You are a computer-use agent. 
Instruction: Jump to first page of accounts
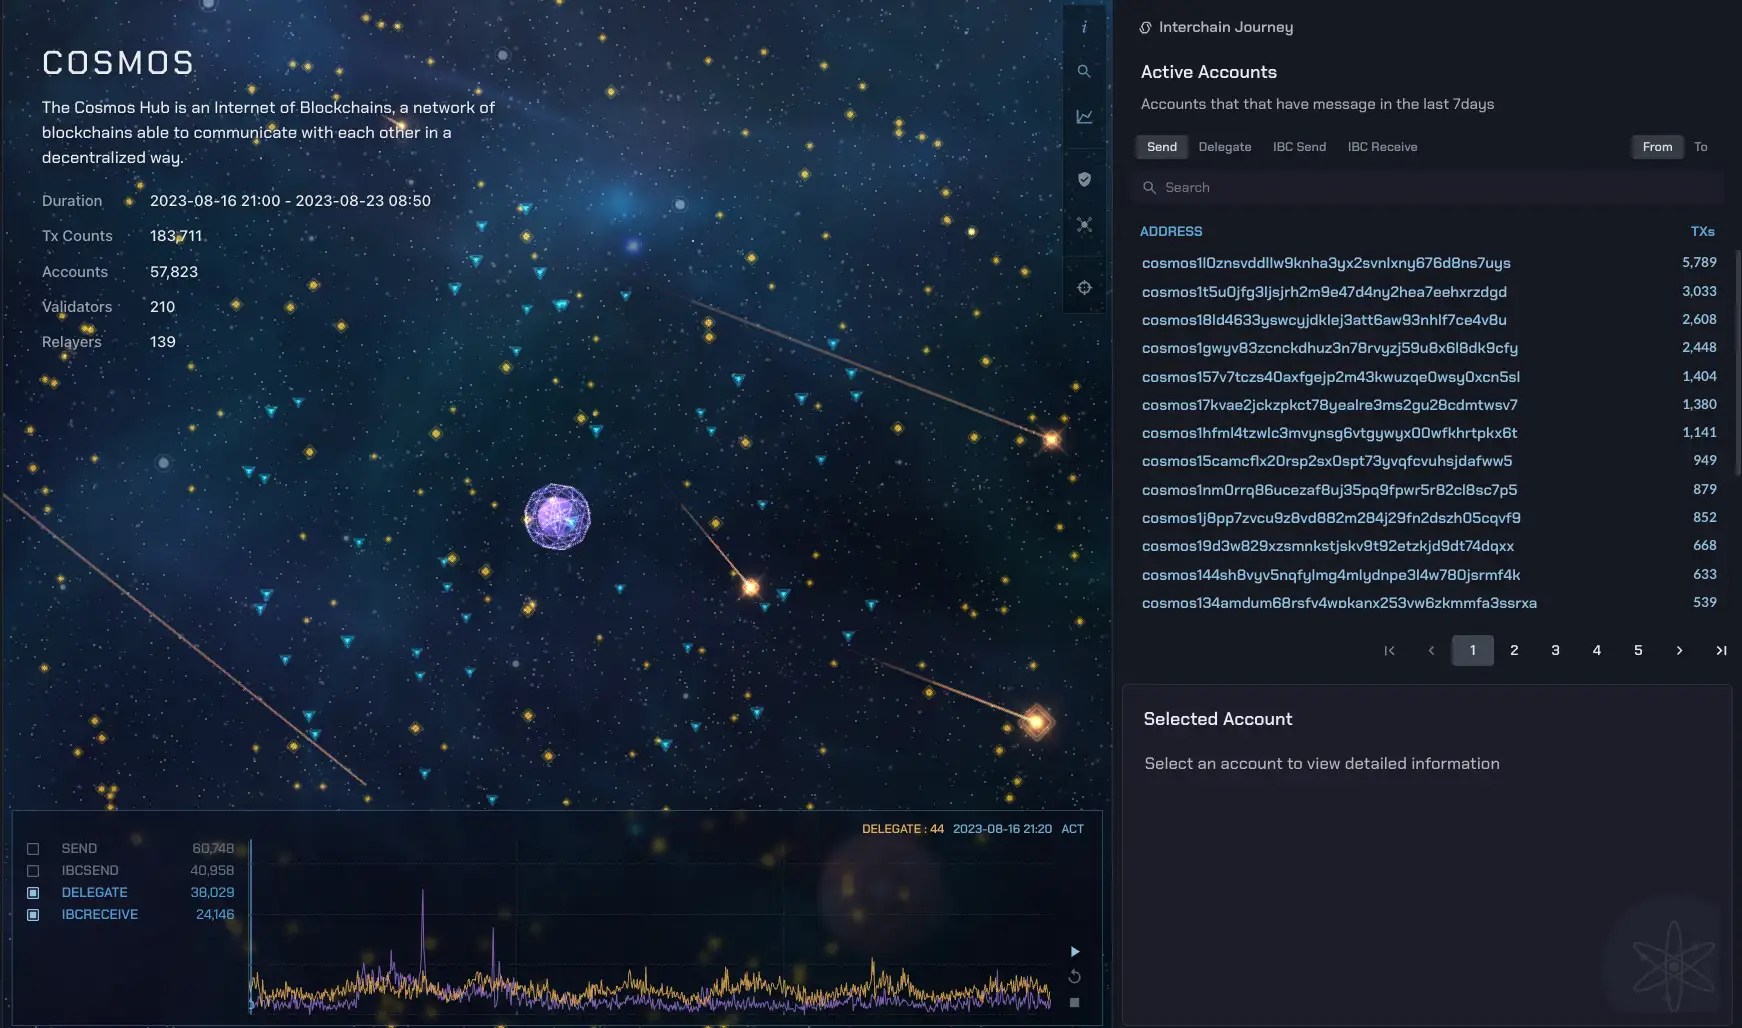pyautogui.click(x=1389, y=651)
